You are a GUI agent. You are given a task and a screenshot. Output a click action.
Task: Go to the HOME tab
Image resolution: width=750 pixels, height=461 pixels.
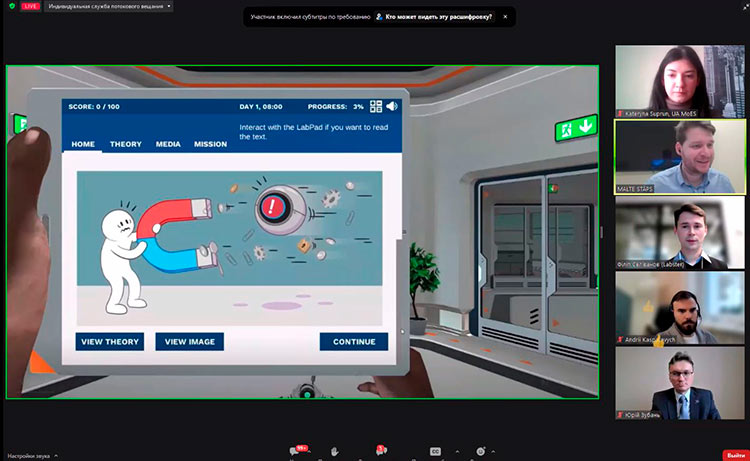tap(83, 144)
